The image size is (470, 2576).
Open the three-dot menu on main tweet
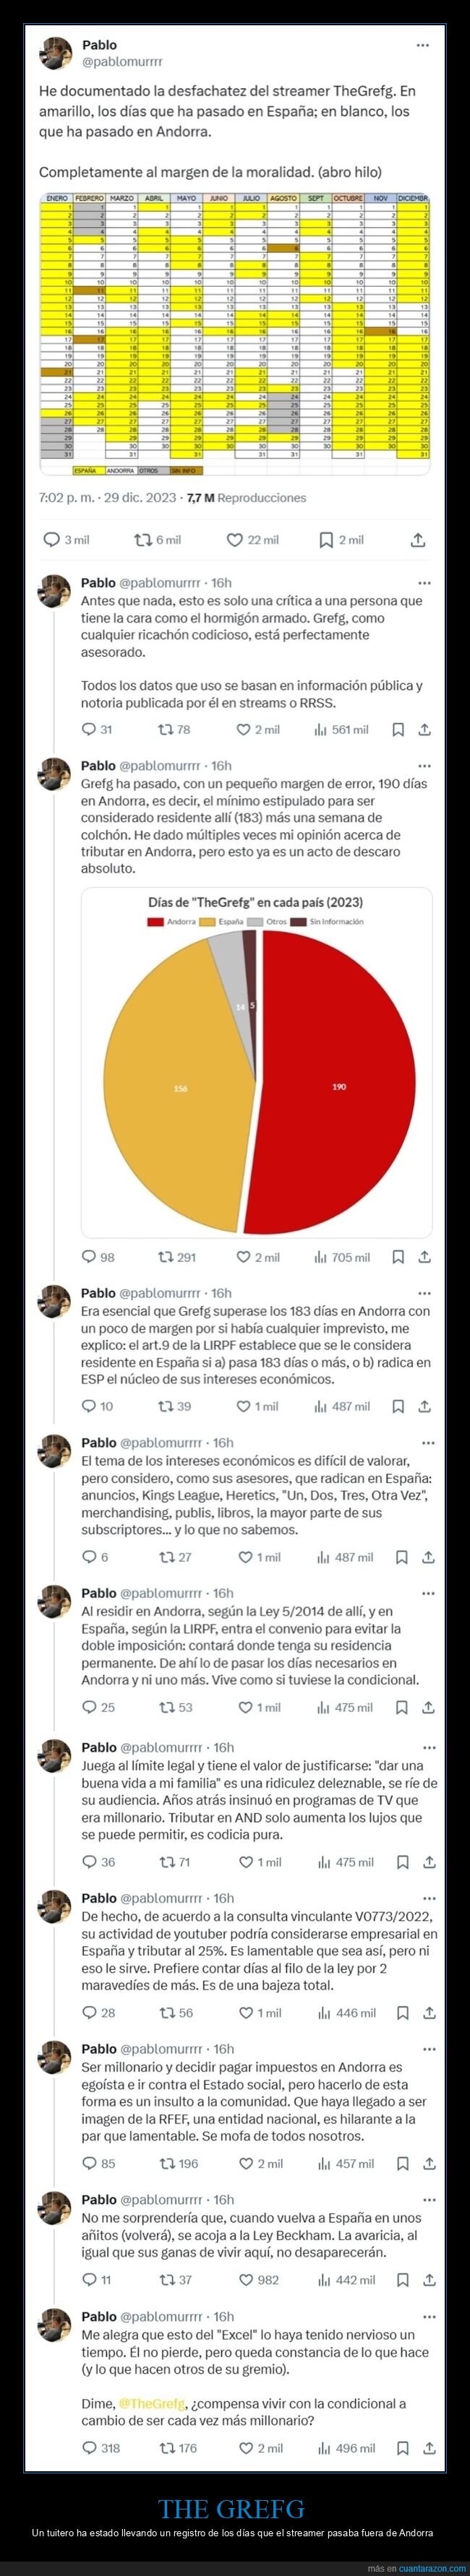pyautogui.click(x=423, y=45)
